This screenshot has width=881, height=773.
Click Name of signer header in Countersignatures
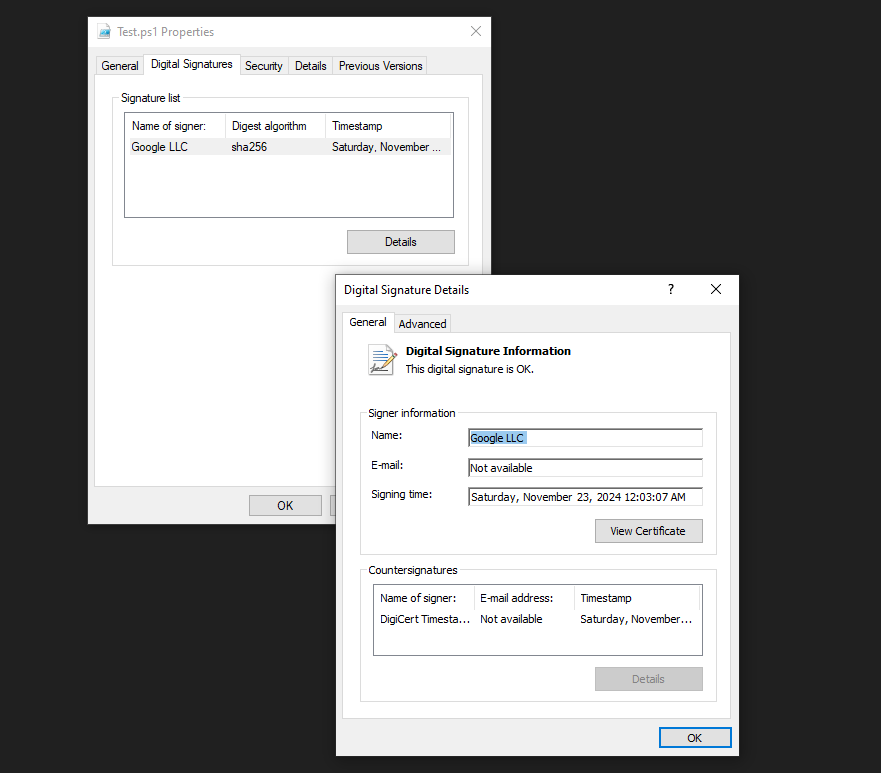click(424, 598)
